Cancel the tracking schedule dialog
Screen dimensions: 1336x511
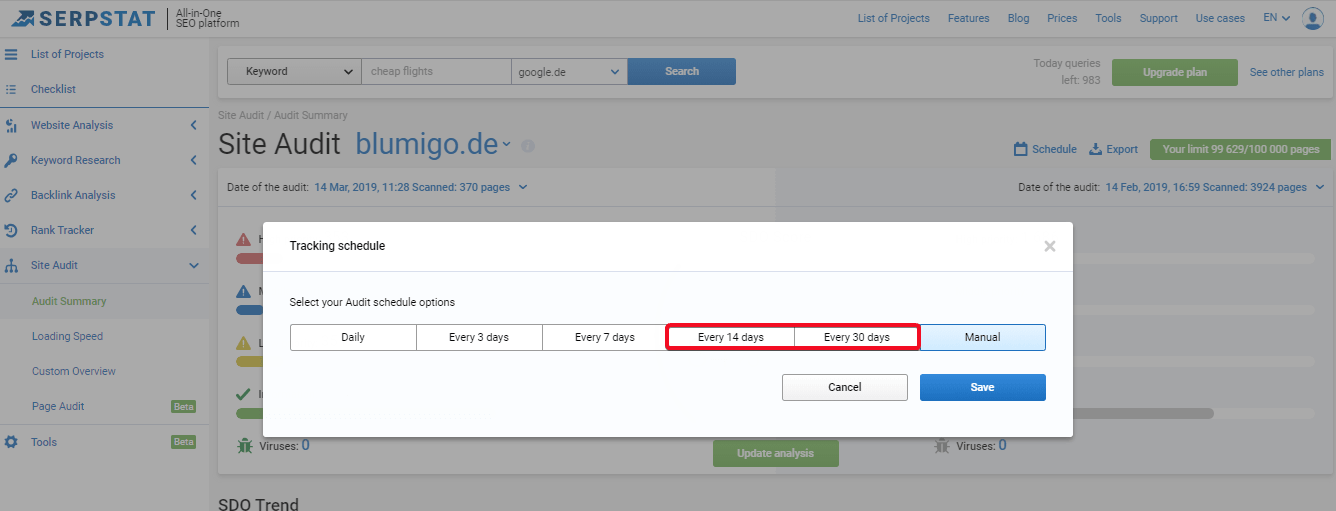(845, 387)
